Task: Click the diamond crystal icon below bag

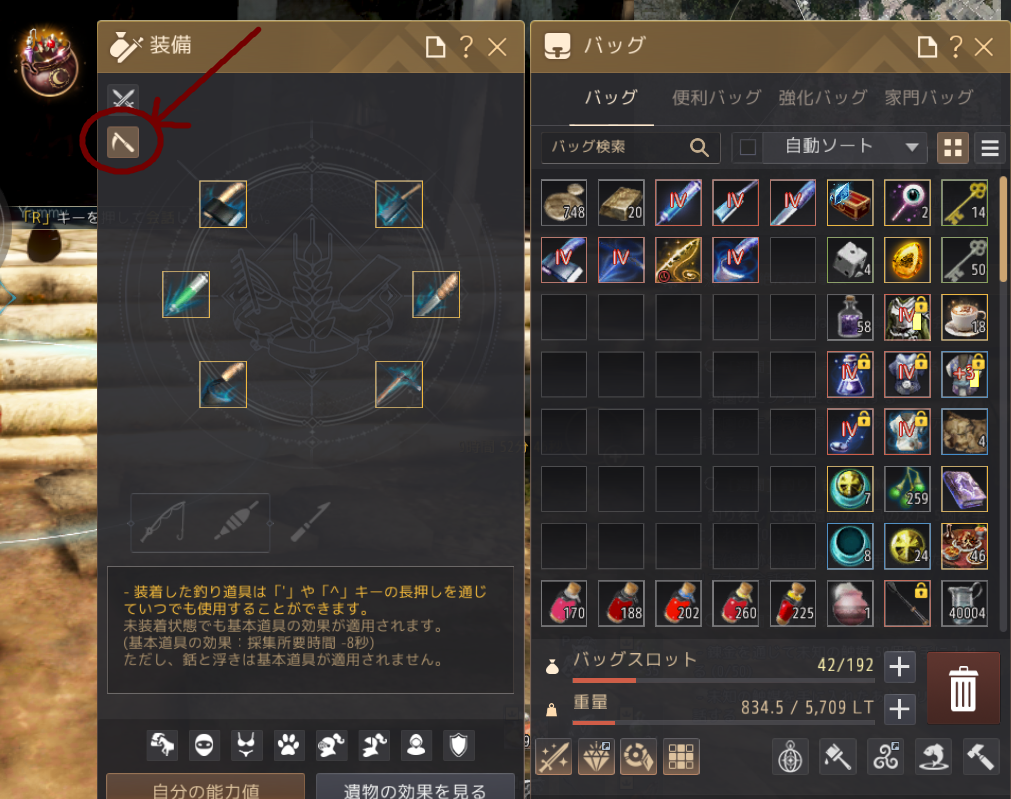Action: pyautogui.click(x=596, y=756)
